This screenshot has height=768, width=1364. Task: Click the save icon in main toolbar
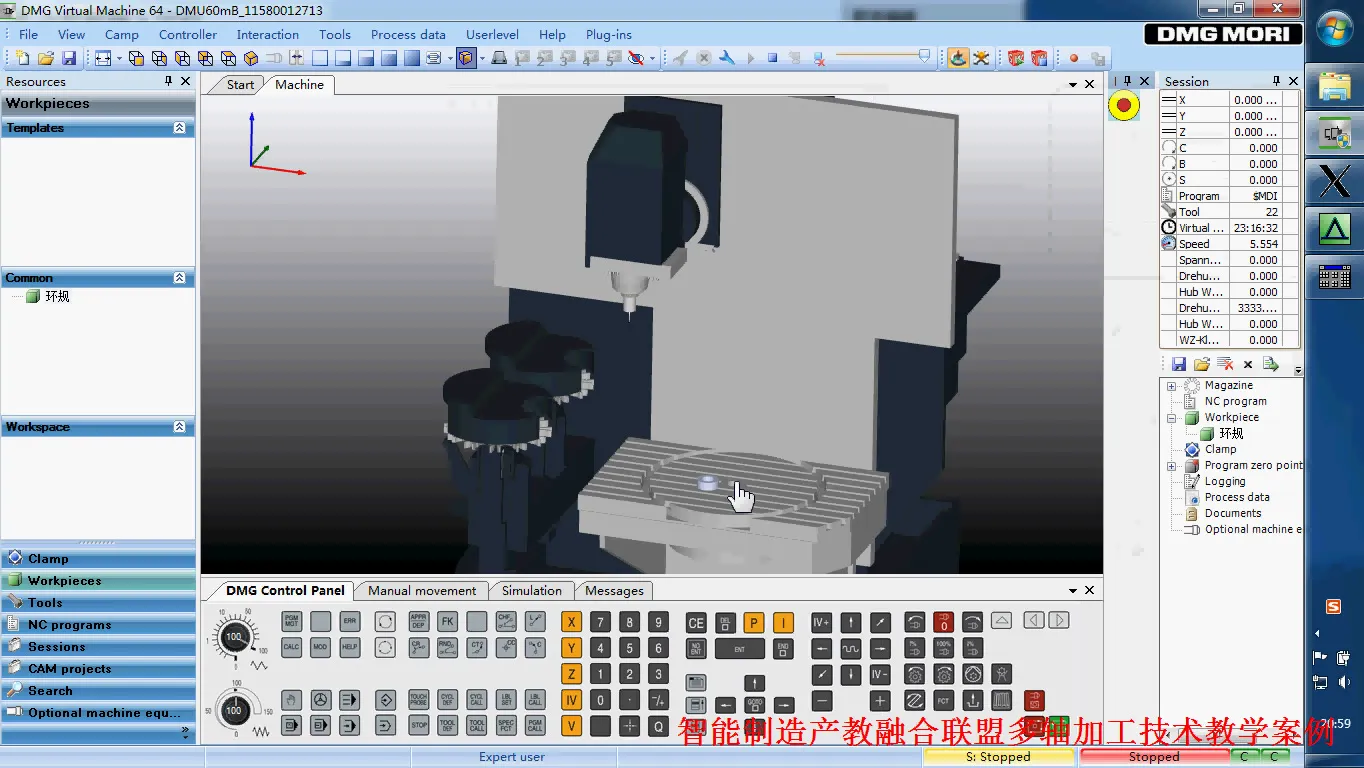point(69,58)
